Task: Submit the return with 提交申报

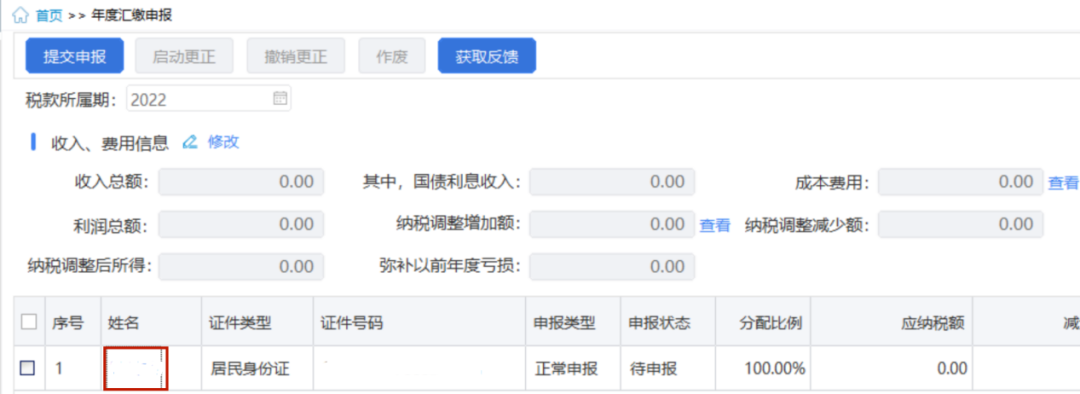Action: (74, 56)
